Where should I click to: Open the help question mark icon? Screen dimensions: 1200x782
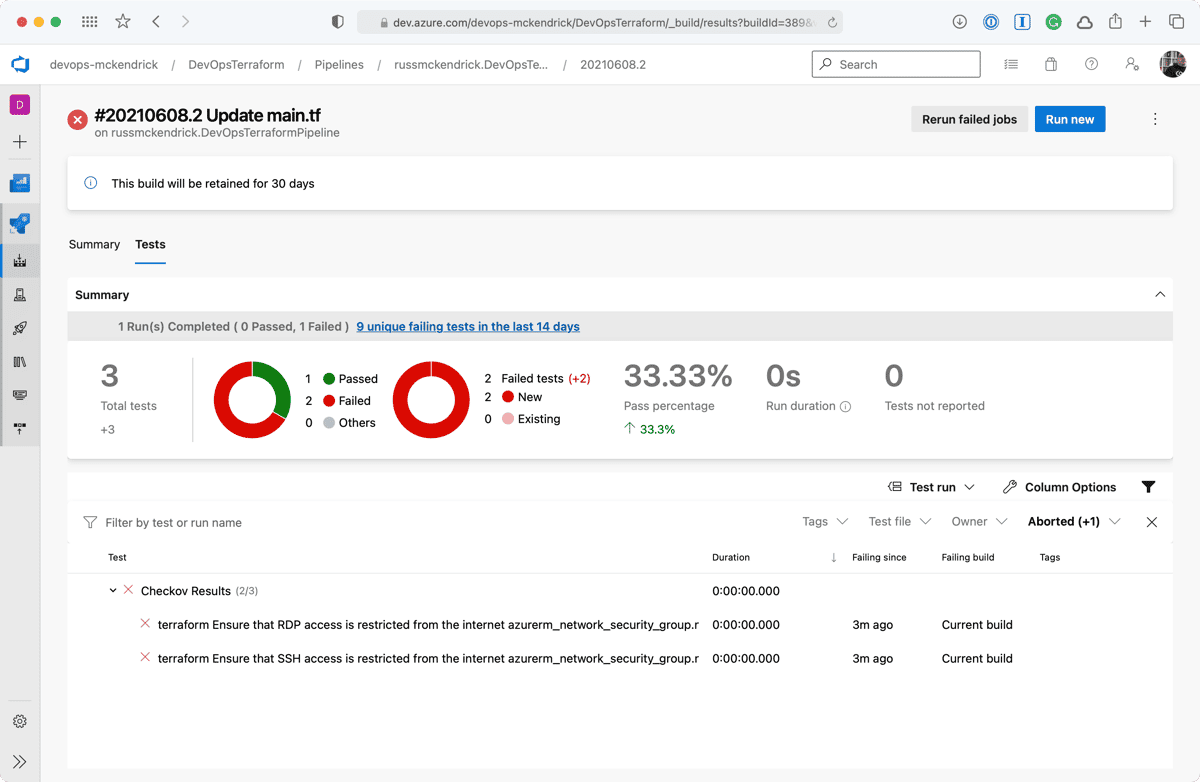click(x=1091, y=65)
